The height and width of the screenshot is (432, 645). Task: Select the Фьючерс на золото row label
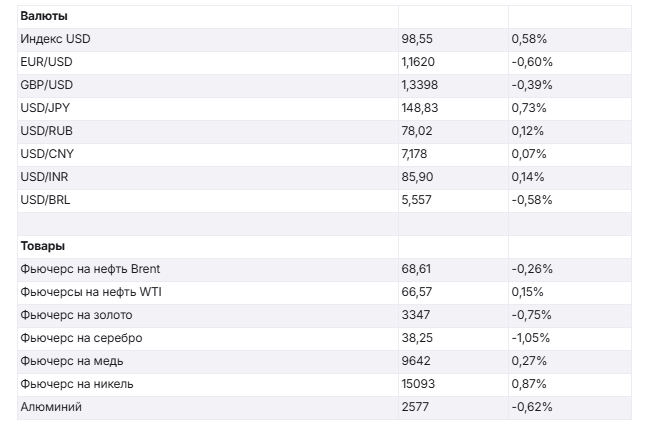[75, 315]
